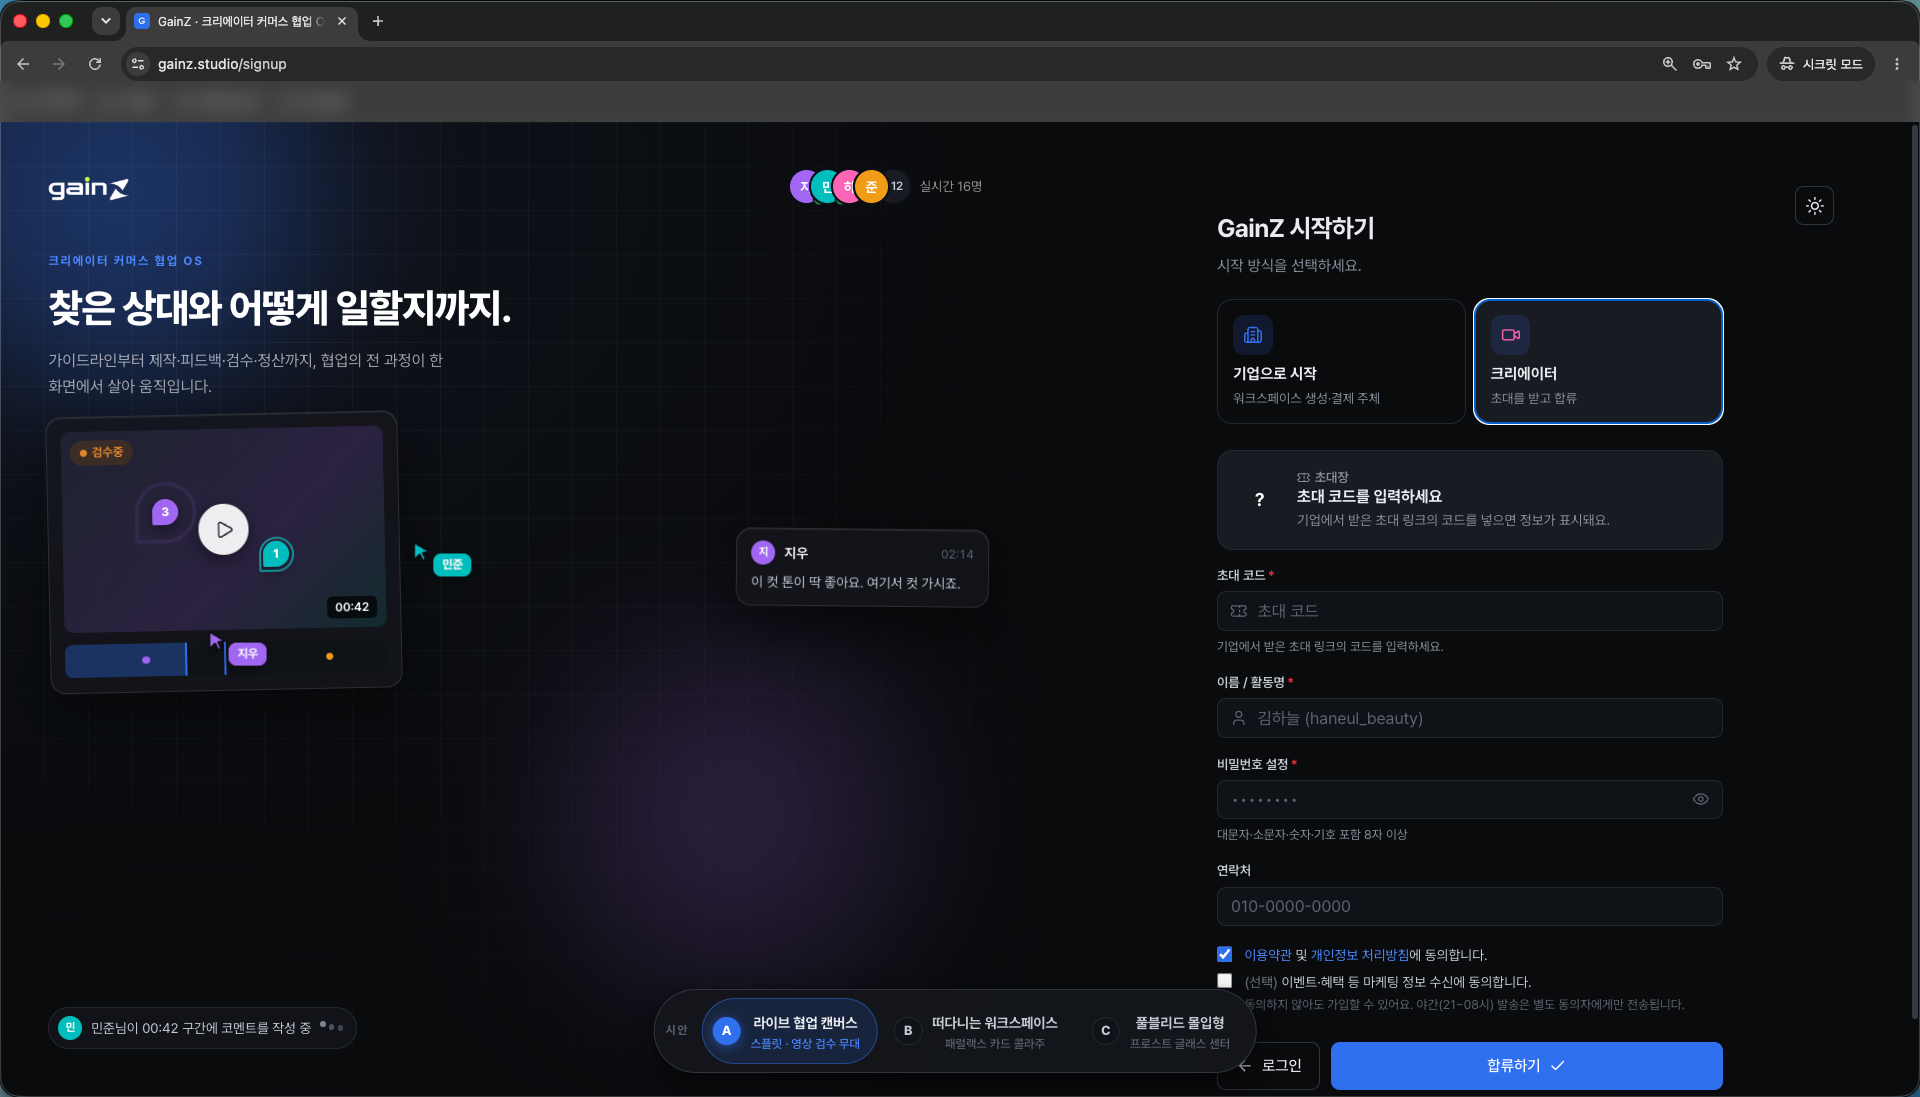Expand the tab search dropdown arrow

pyautogui.click(x=105, y=21)
